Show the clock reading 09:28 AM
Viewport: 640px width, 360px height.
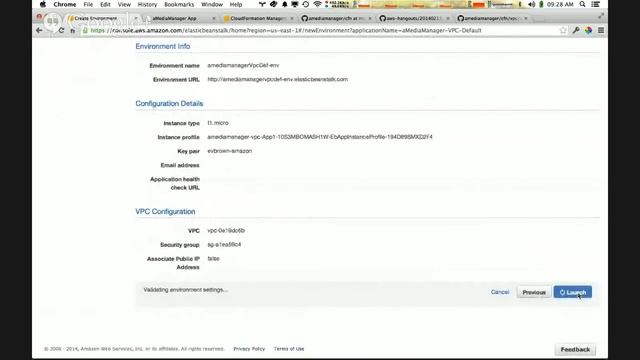(x=560, y=4)
